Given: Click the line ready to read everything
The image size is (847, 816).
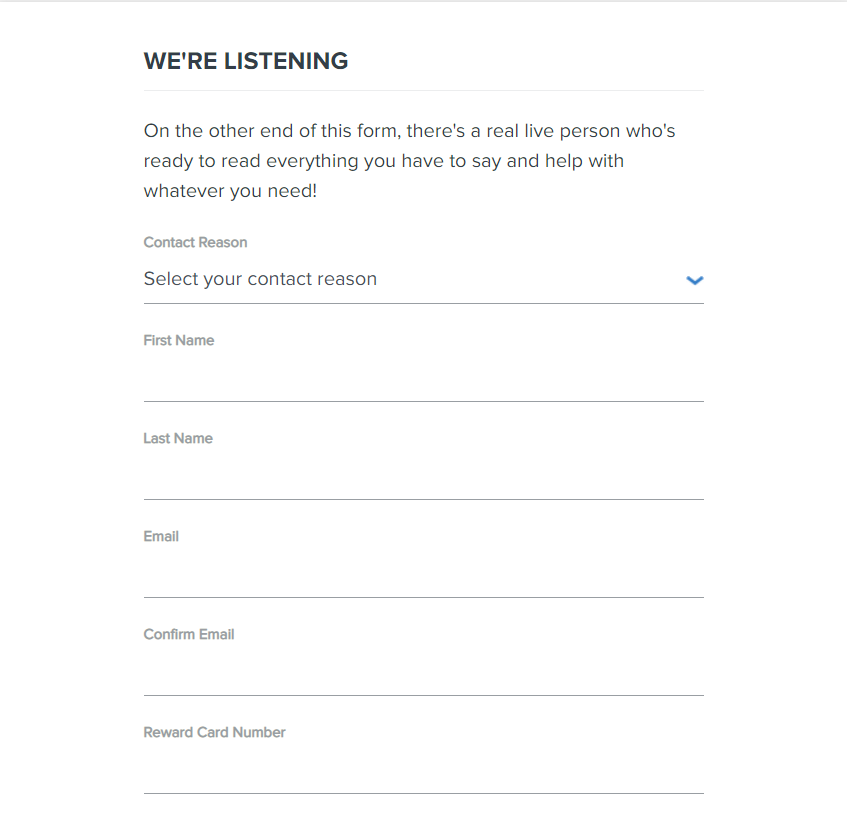Looking at the screenshot, I should tap(384, 161).
